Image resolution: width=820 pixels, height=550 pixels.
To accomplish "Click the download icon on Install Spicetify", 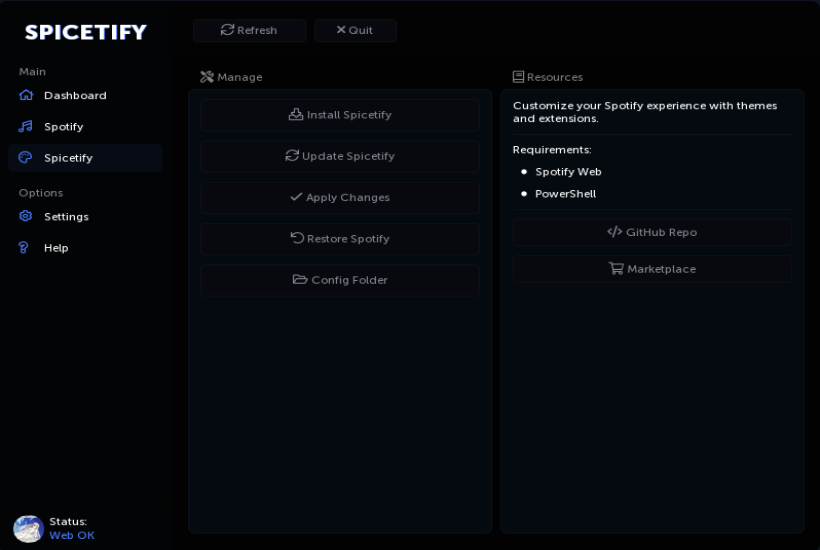I will (296, 114).
